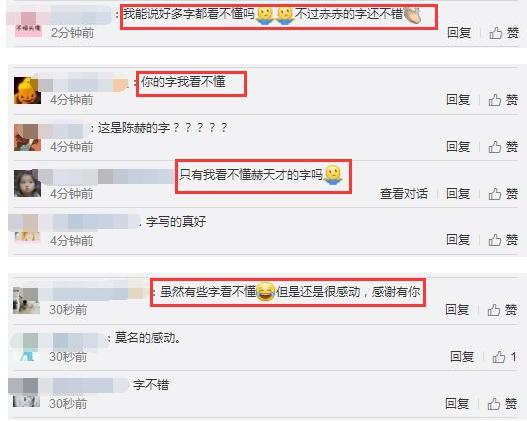The height and width of the screenshot is (421, 527).
Task: Like the comment 字写的真好
Action: click(x=503, y=240)
